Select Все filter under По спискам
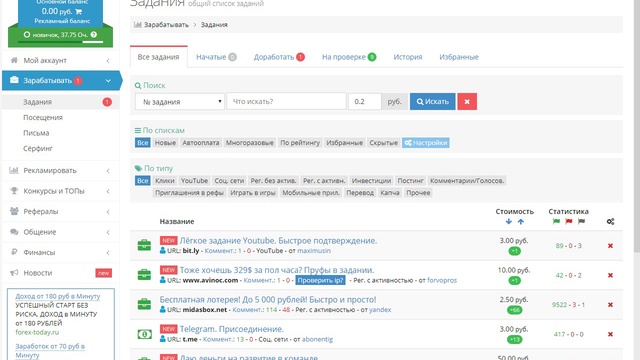Viewport: 640px width, 360px height. point(142,143)
